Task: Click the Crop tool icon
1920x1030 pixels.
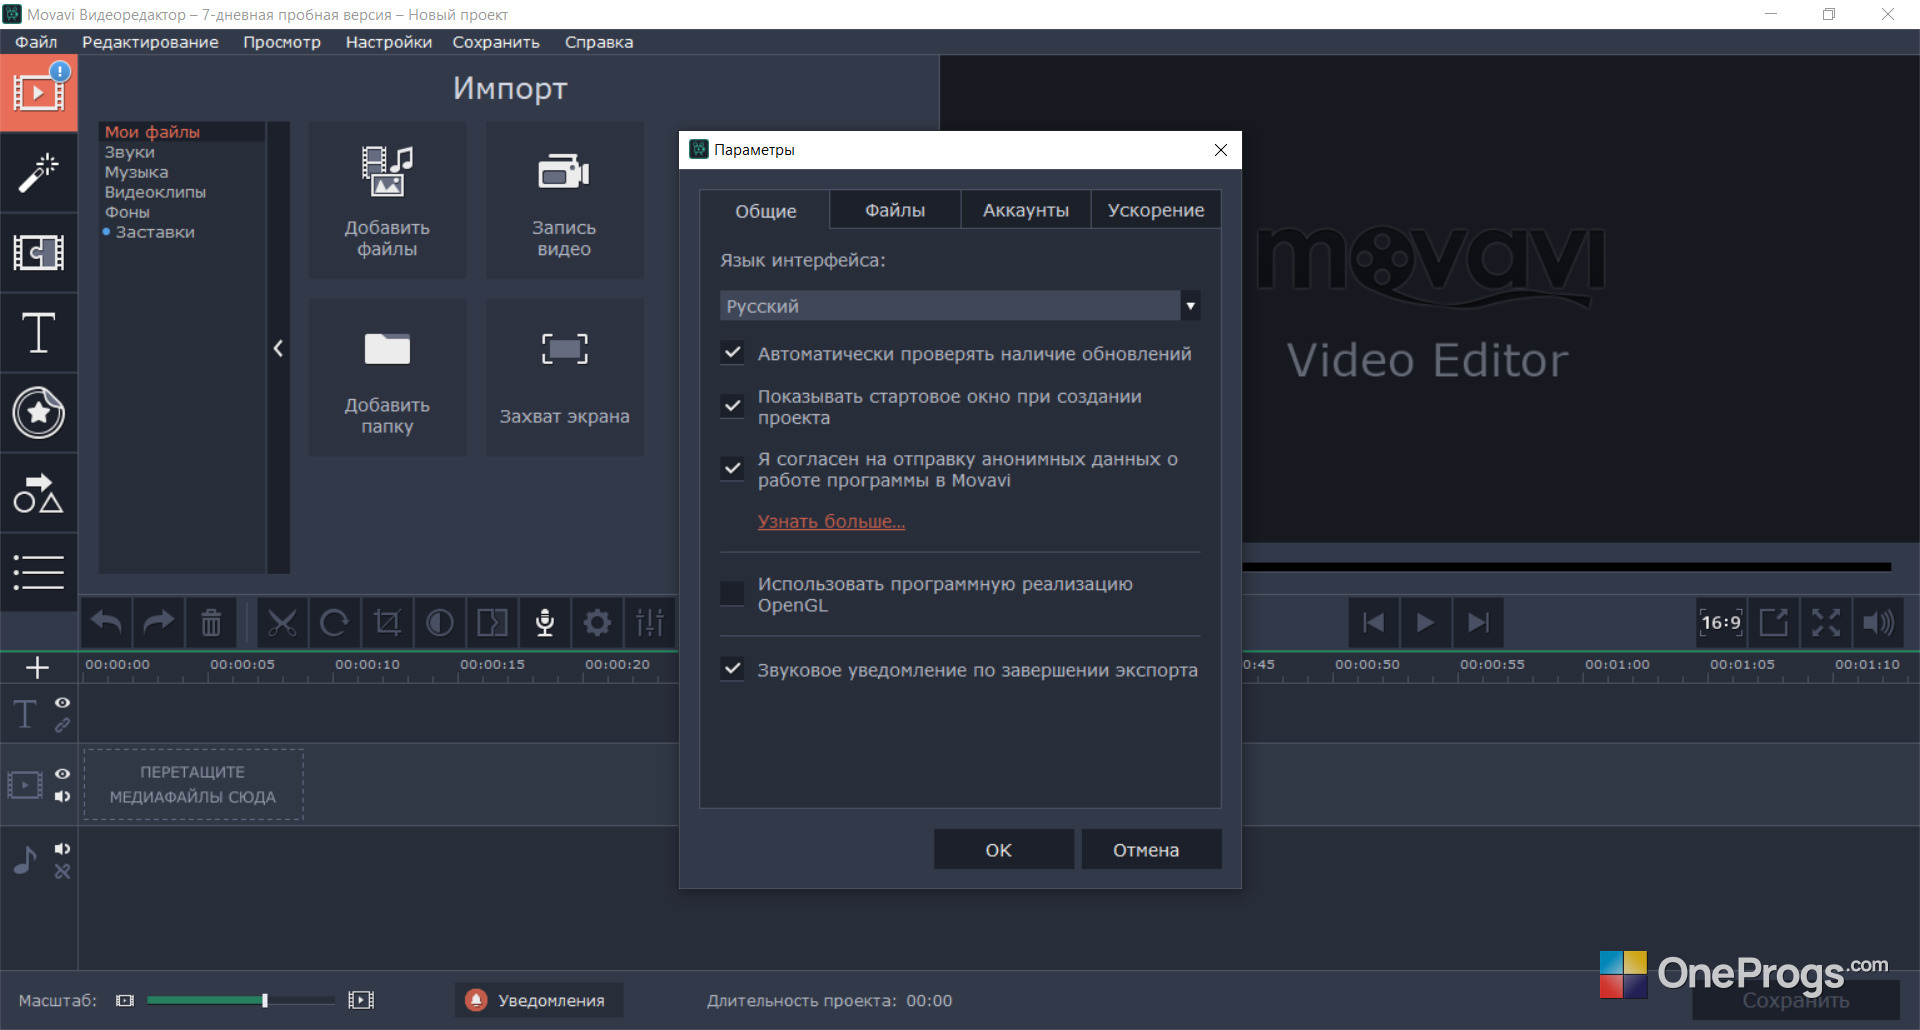Action: tap(387, 623)
